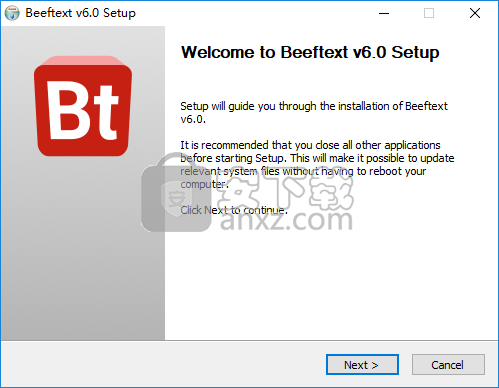Viewport: 499px width, 388px height.
Task: Click the 'v6.0.' text ending the first paragraph
Action: point(193,119)
